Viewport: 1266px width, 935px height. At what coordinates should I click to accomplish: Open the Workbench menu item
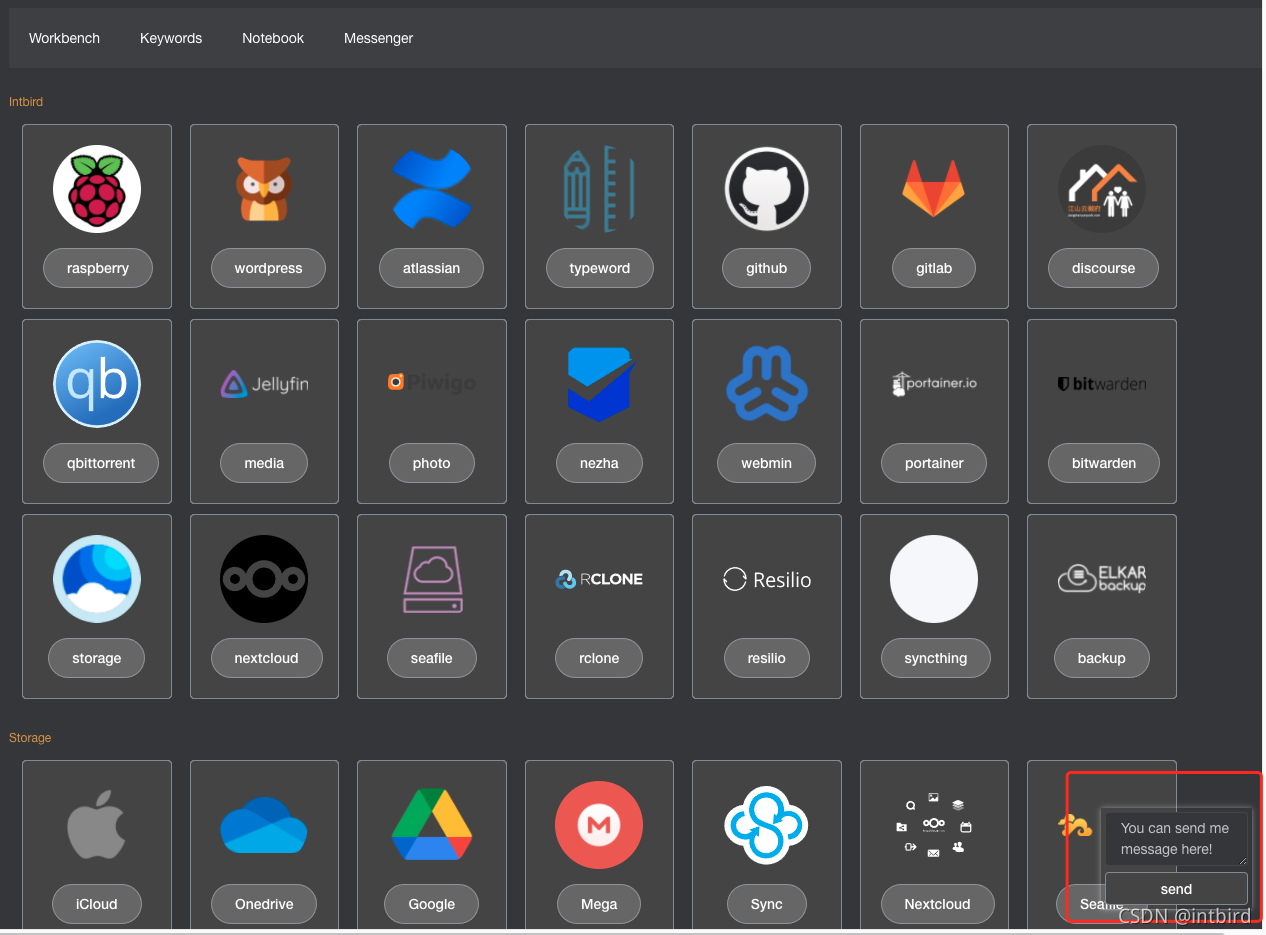[64, 38]
